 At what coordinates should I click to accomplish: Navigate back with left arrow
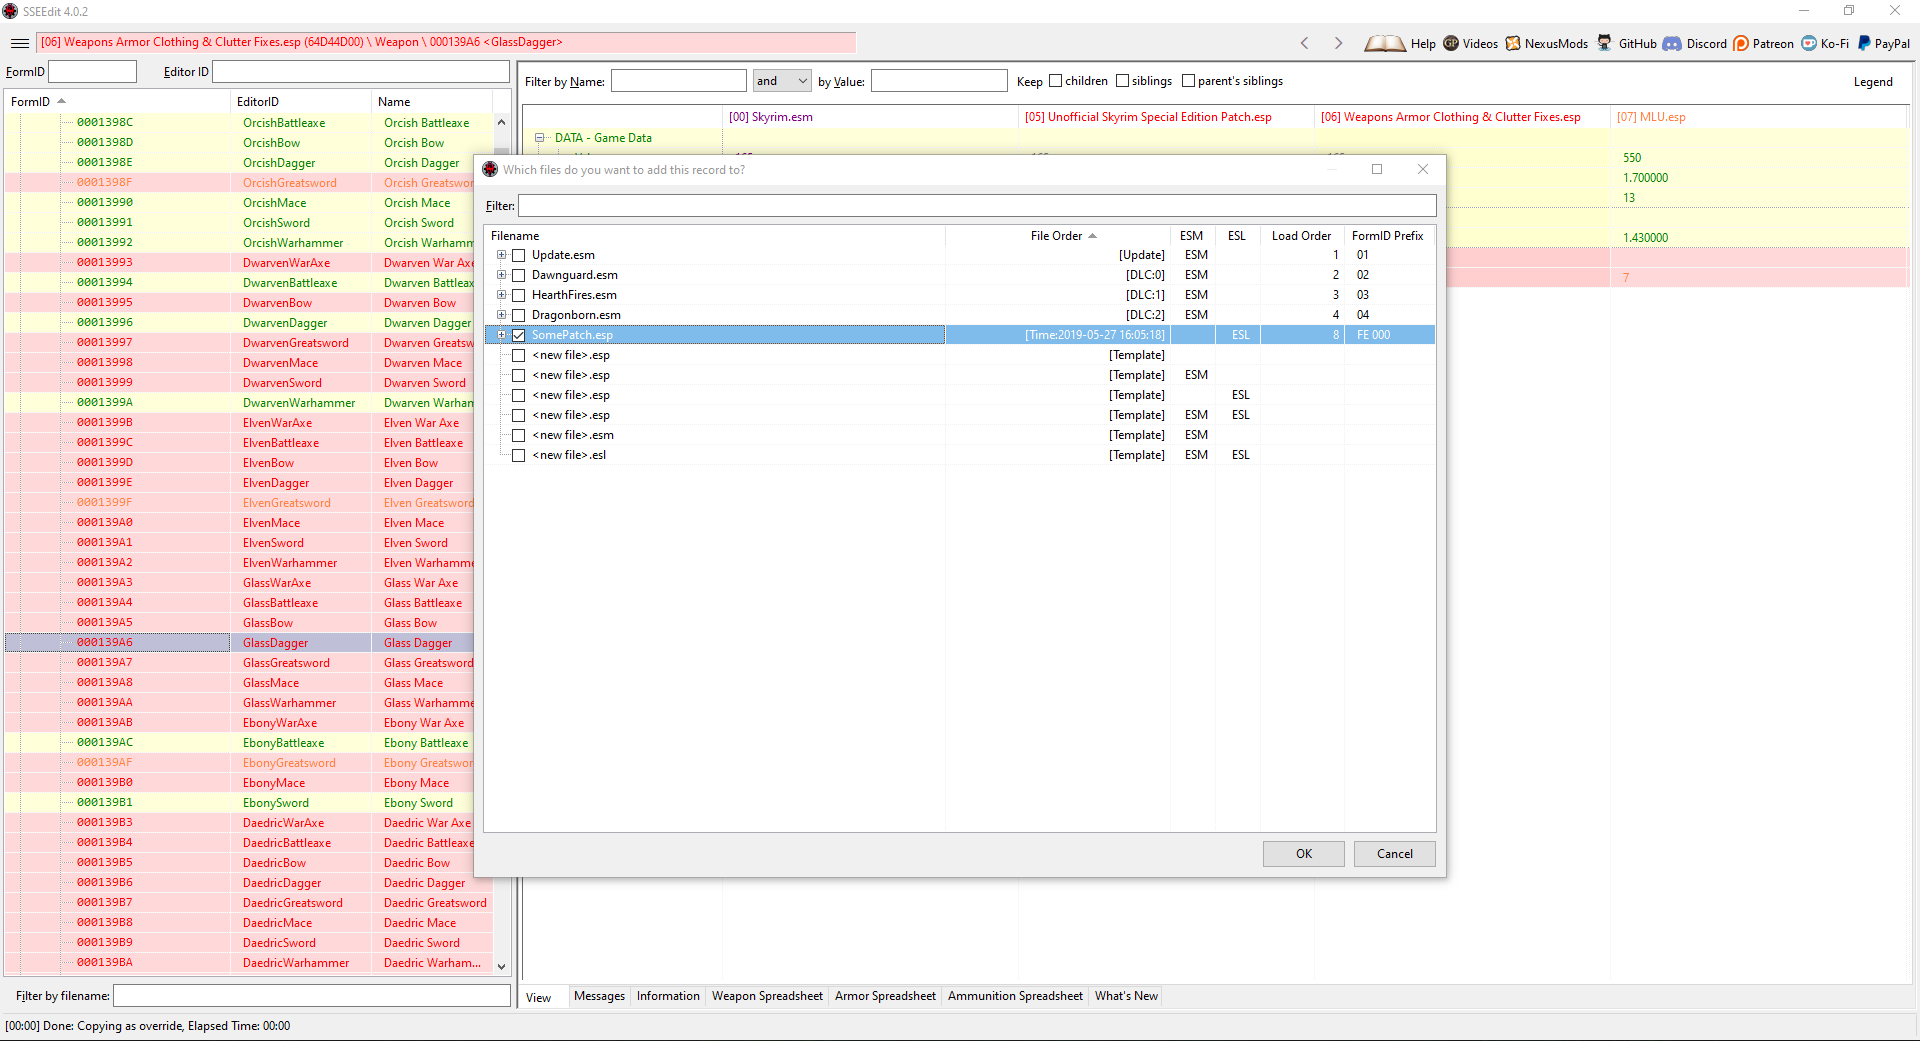tap(1304, 43)
